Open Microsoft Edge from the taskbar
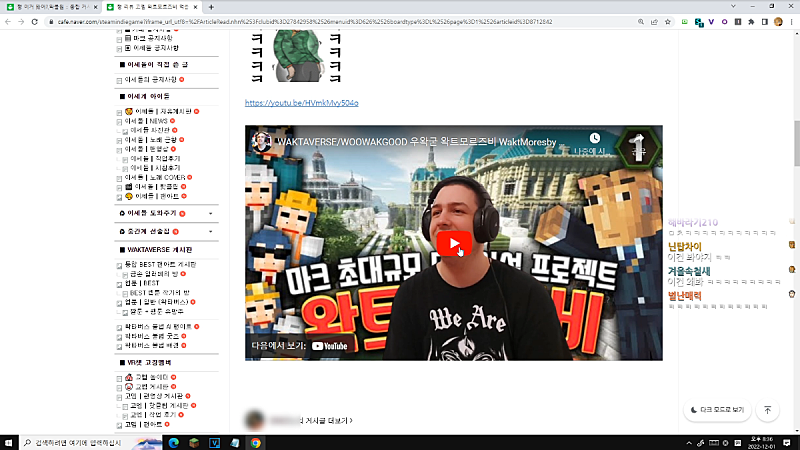The width and height of the screenshot is (800, 450). 173,442
